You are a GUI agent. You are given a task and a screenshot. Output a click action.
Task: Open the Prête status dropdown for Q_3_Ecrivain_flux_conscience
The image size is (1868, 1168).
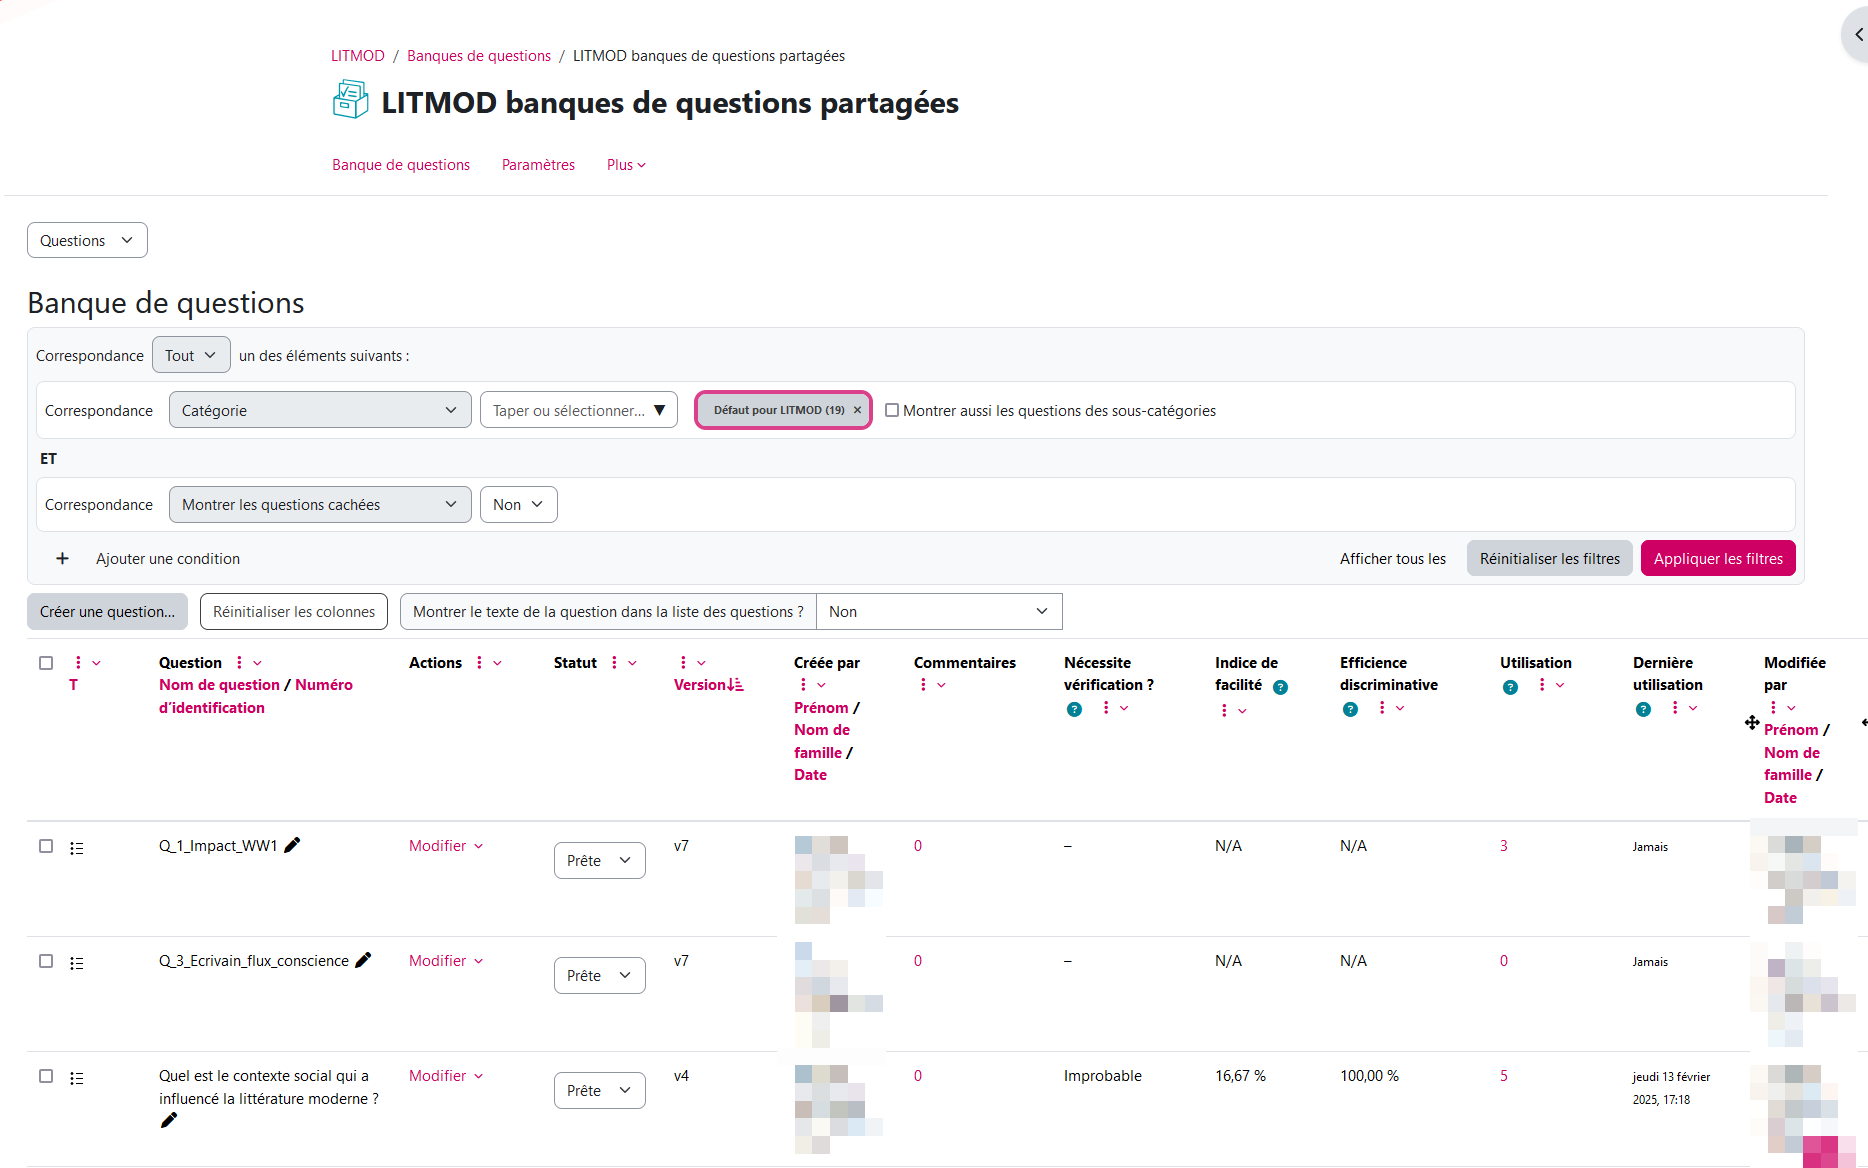pos(599,975)
